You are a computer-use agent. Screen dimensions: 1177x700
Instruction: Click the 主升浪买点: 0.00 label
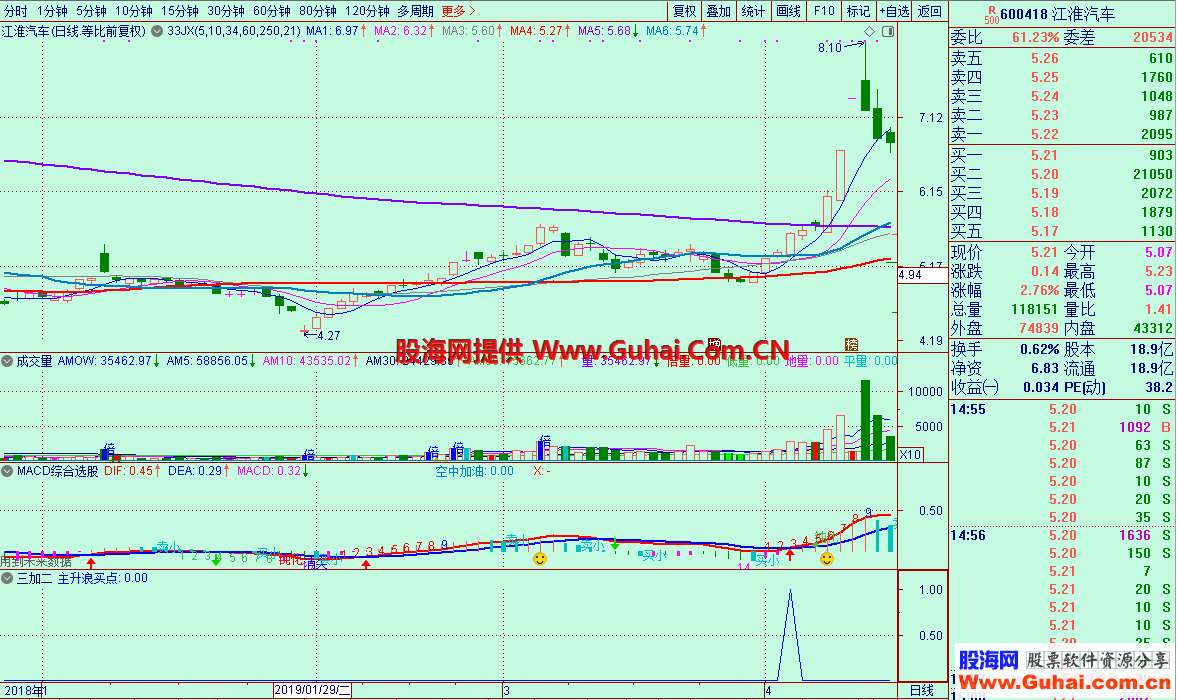103,578
